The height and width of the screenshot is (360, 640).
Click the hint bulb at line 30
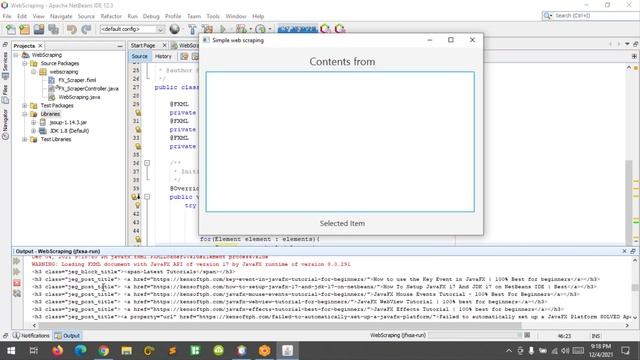point(138,113)
